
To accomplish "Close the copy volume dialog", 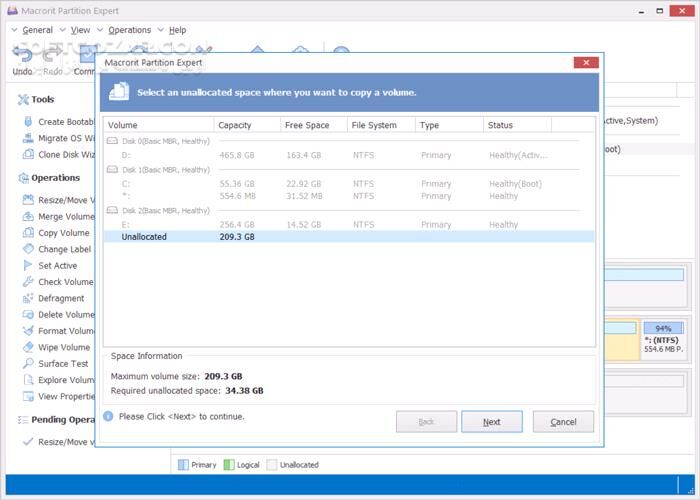I will tap(586, 63).
